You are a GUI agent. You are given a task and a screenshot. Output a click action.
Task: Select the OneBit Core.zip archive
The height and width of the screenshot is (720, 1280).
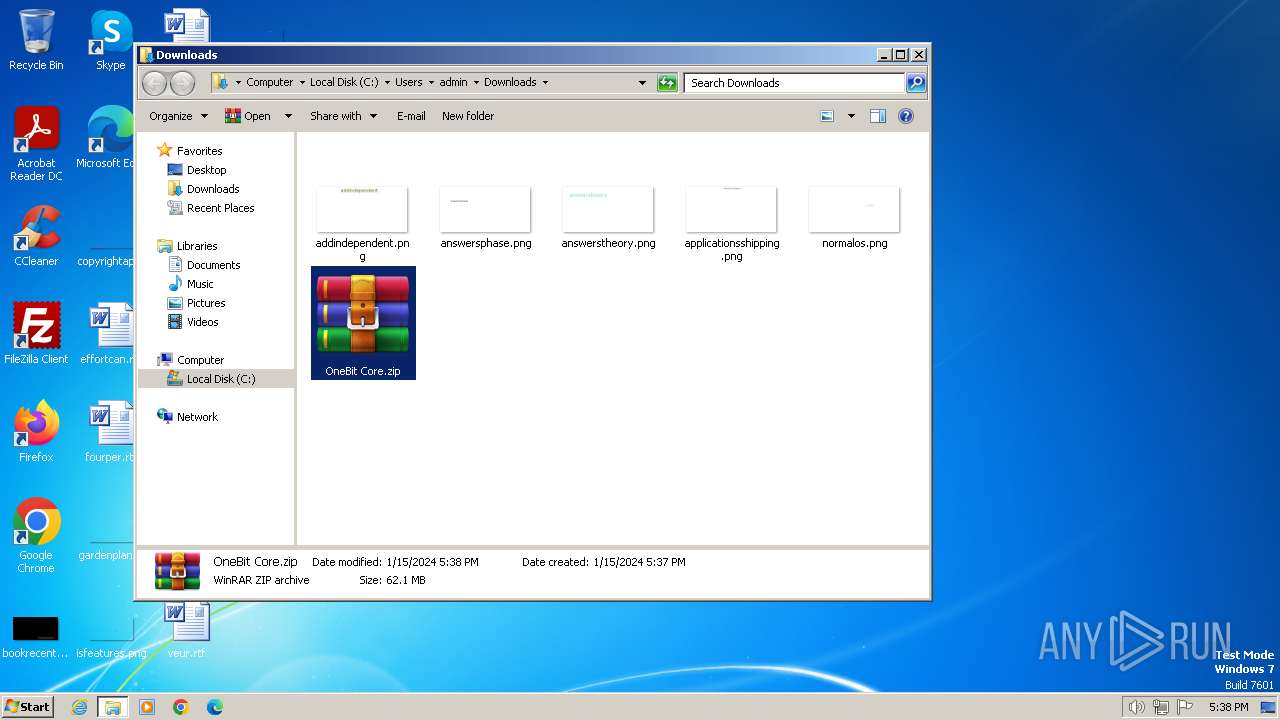click(x=363, y=323)
